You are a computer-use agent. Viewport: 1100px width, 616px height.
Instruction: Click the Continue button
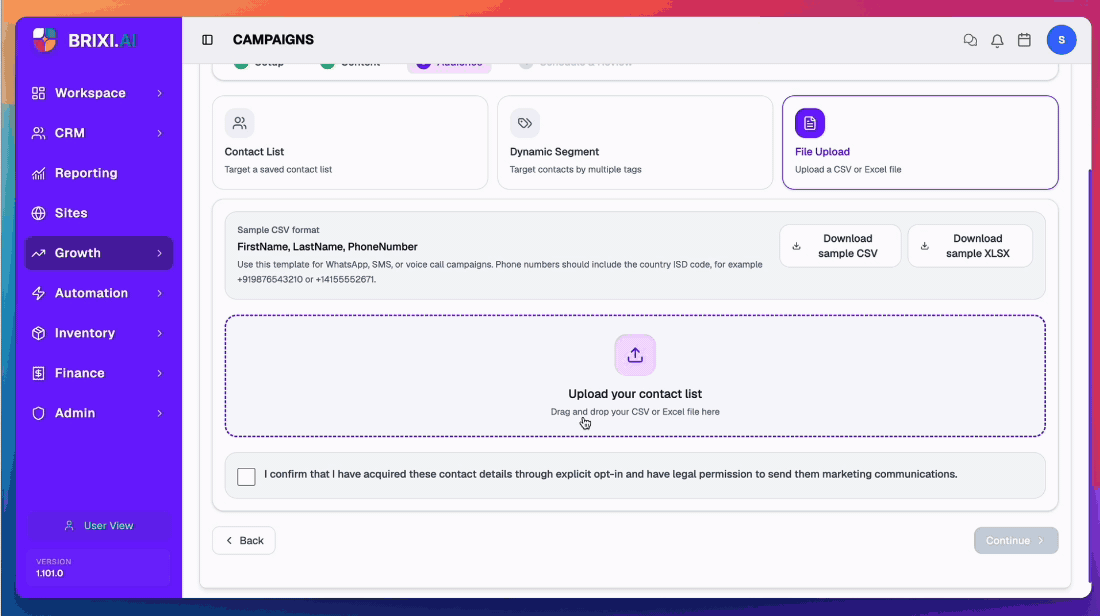click(x=1016, y=540)
